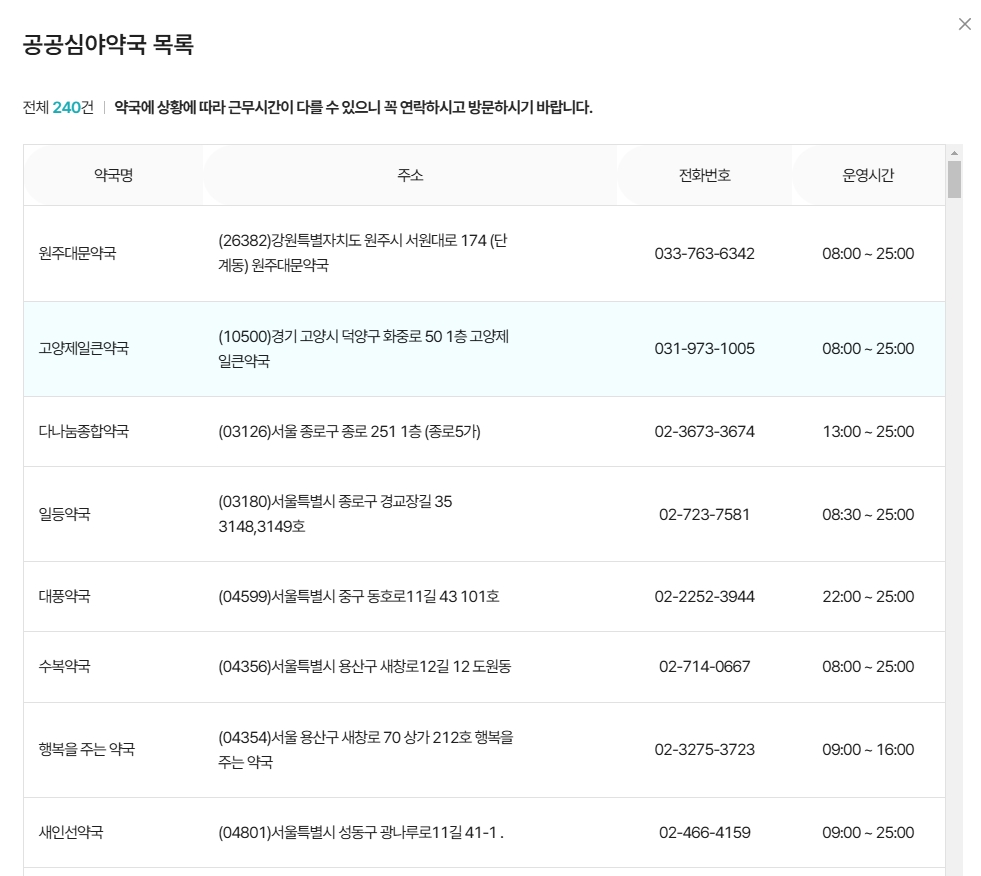
Task: Close the 공공심야약국 목록 dialog
Action: 963,24
